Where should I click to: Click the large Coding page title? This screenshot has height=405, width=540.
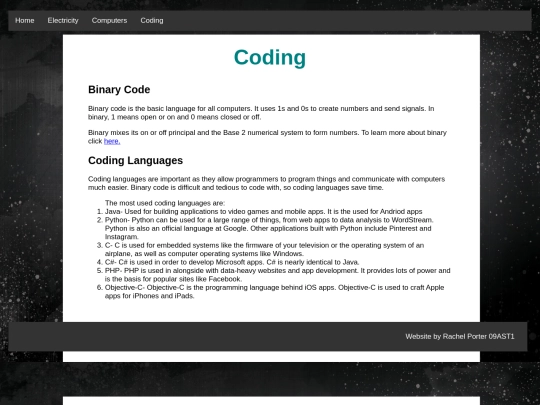(270, 57)
